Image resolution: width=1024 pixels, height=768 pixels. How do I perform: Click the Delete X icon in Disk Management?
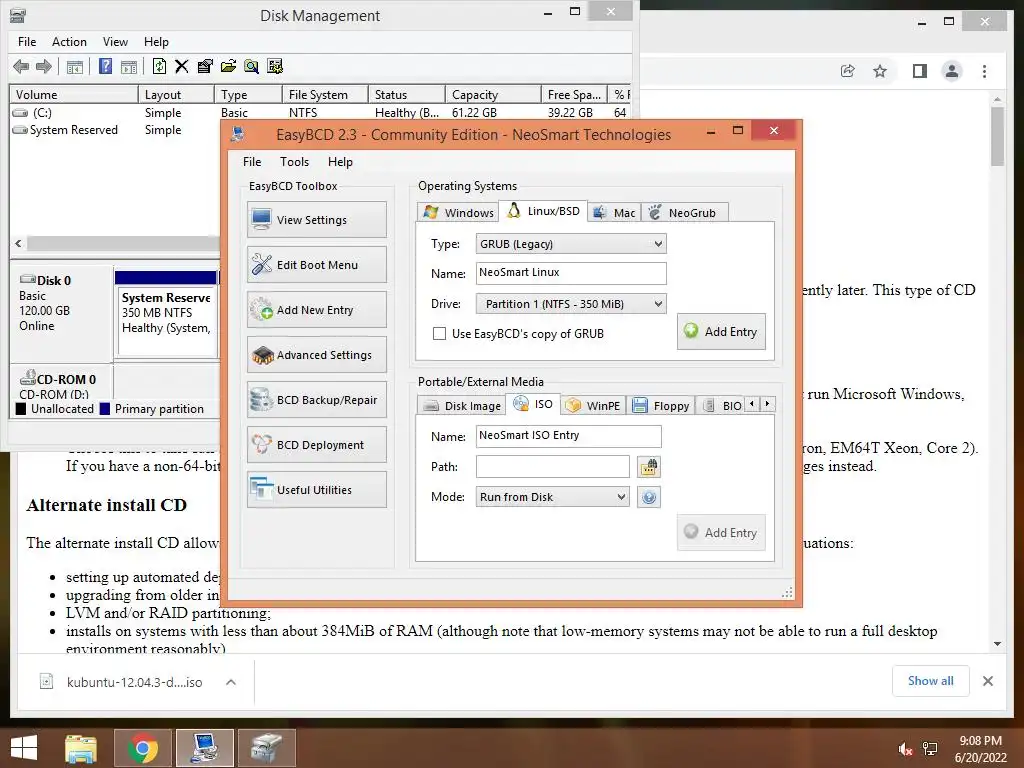coord(182,66)
